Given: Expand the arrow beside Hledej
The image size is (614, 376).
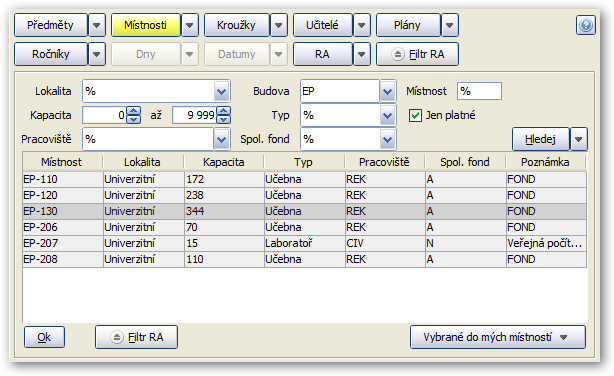Looking at the screenshot, I should [x=579, y=139].
